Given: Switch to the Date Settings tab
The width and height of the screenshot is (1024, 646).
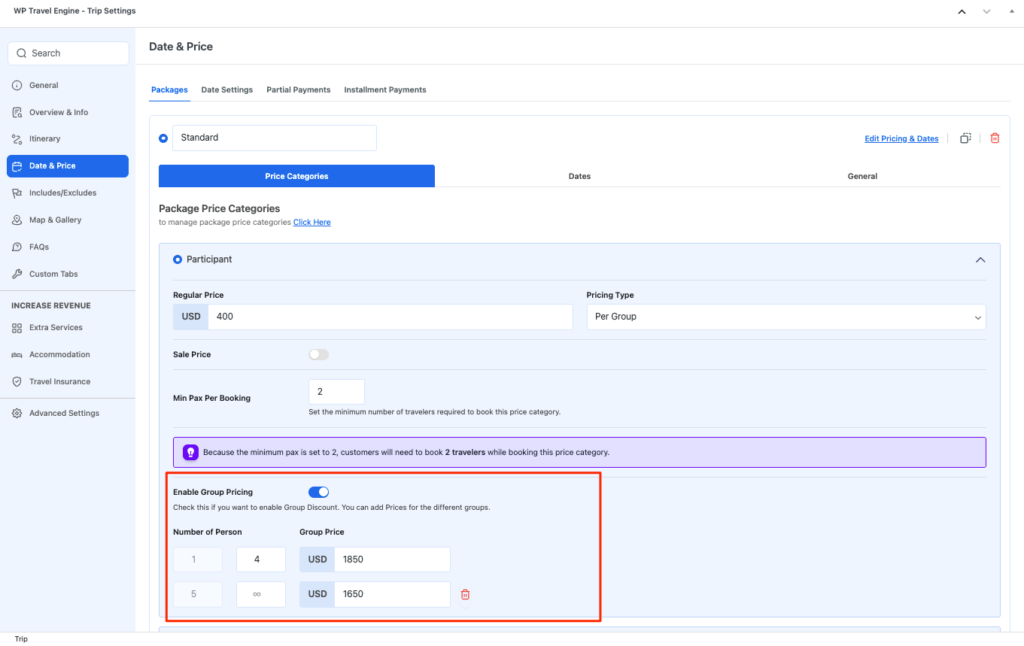Looking at the screenshot, I should point(227,90).
